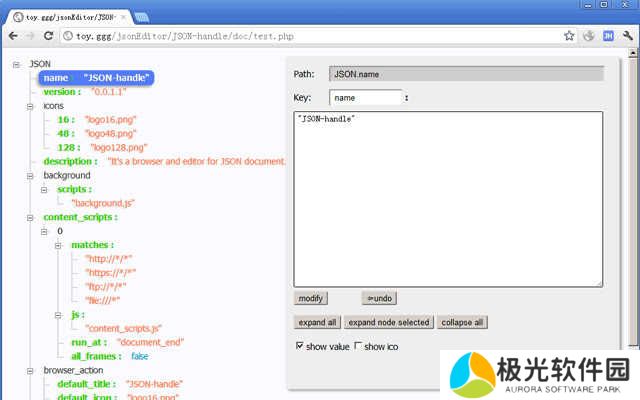This screenshot has width=640, height=400.
Task: Click the undo button
Action: (378, 298)
